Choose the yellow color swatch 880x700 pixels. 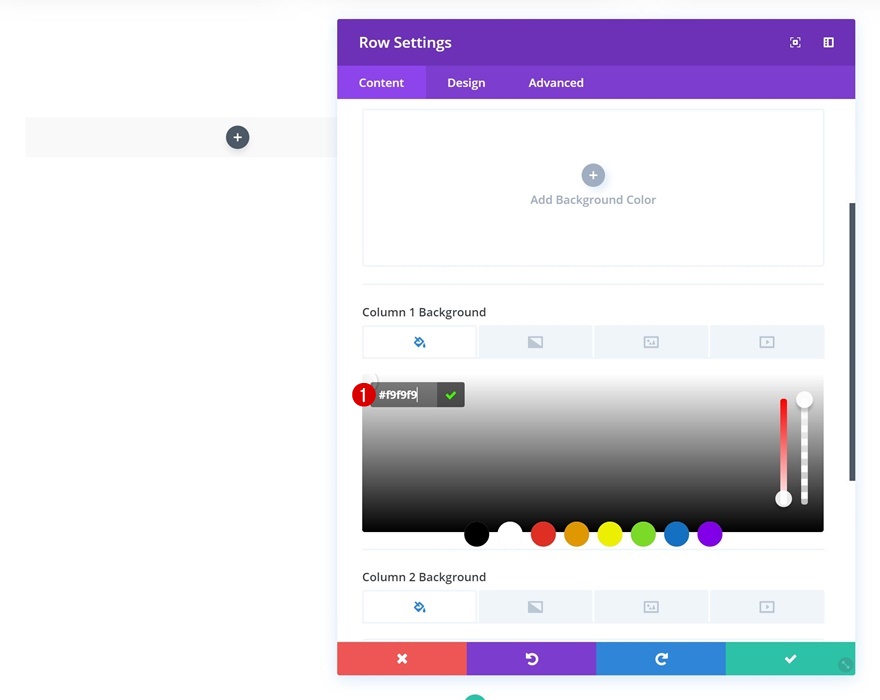(610, 534)
